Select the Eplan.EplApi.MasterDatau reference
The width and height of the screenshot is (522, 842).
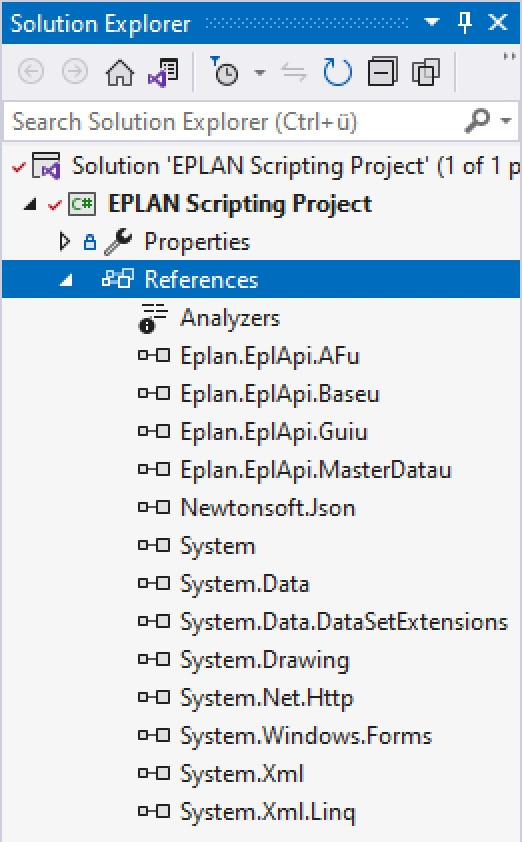[x=316, y=470]
